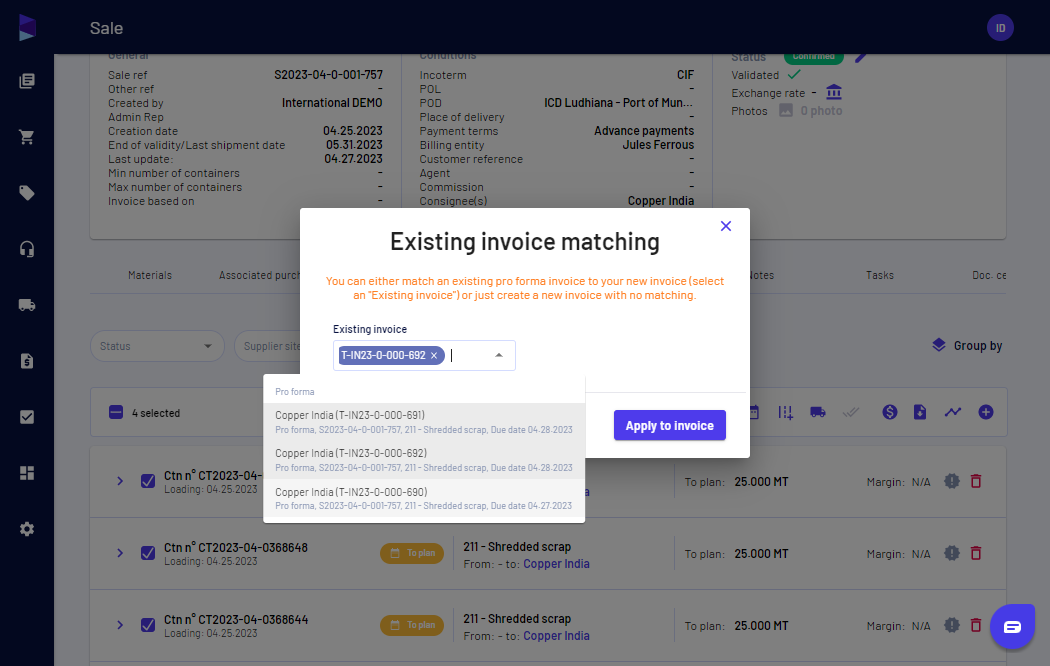Open the settings gear sidebar icon

pyautogui.click(x=27, y=529)
